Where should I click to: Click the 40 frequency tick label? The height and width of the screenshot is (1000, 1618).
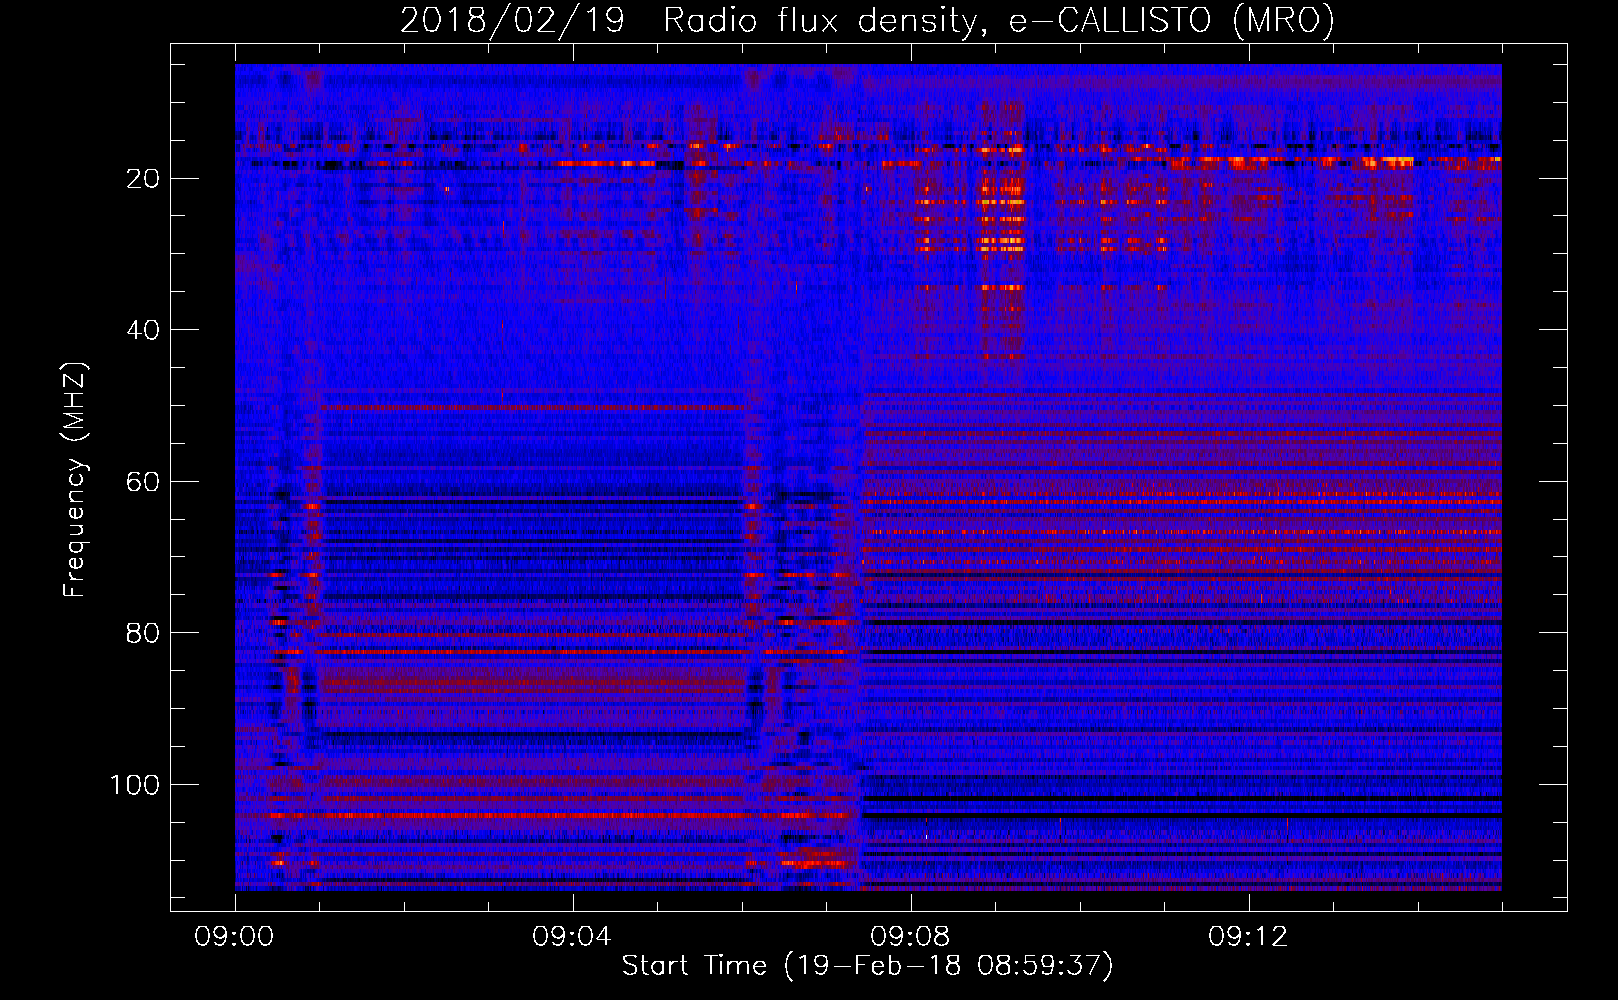(143, 330)
